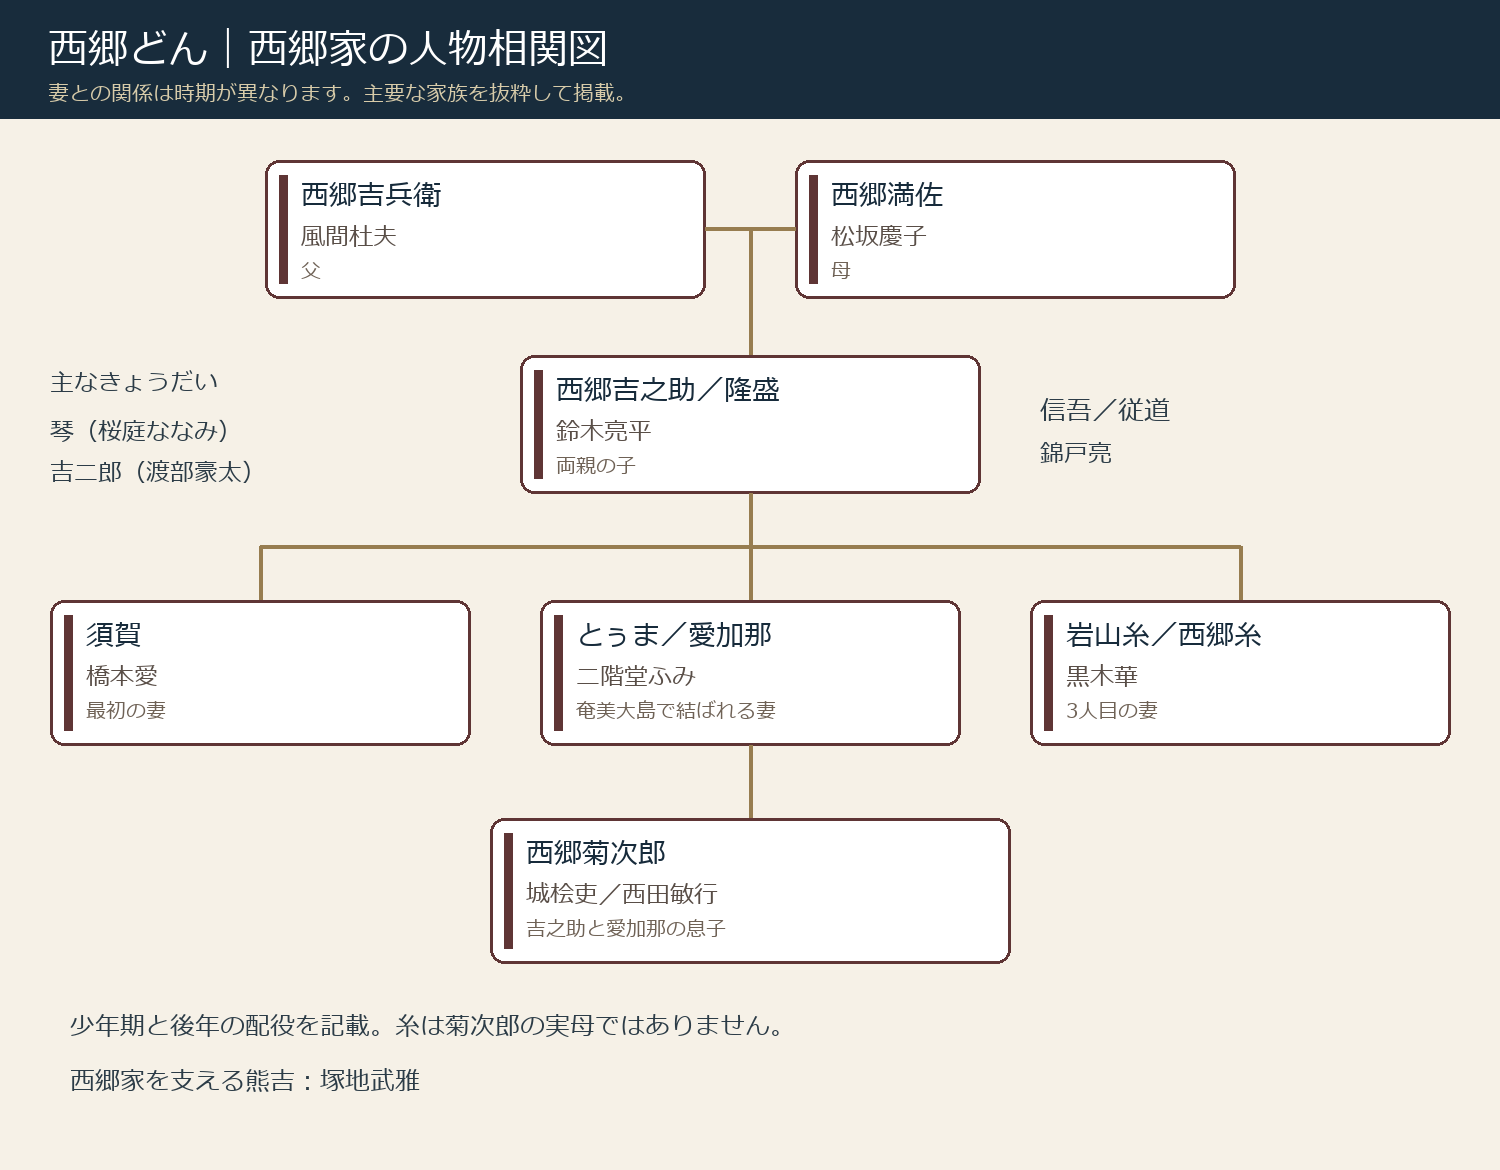
Task: Click the 主なきょうだい heading
Action: [134, 382]
